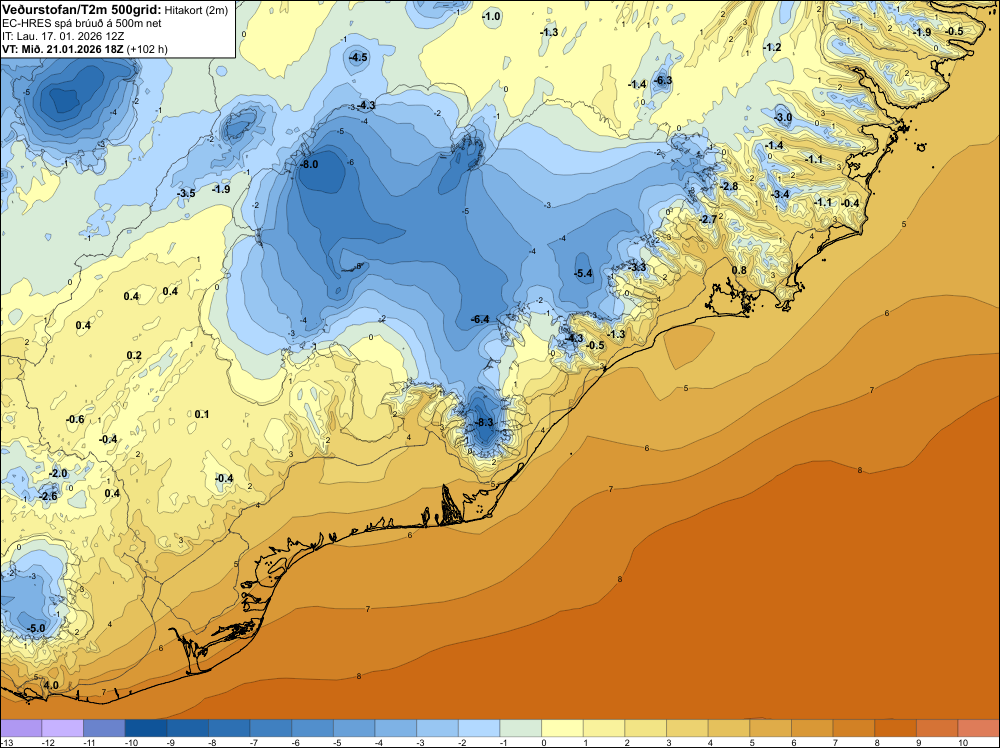1000x748 pixels.
Task: Select the VT: Mið. 21.01.2026 18Z line
Action: [85, 49]
